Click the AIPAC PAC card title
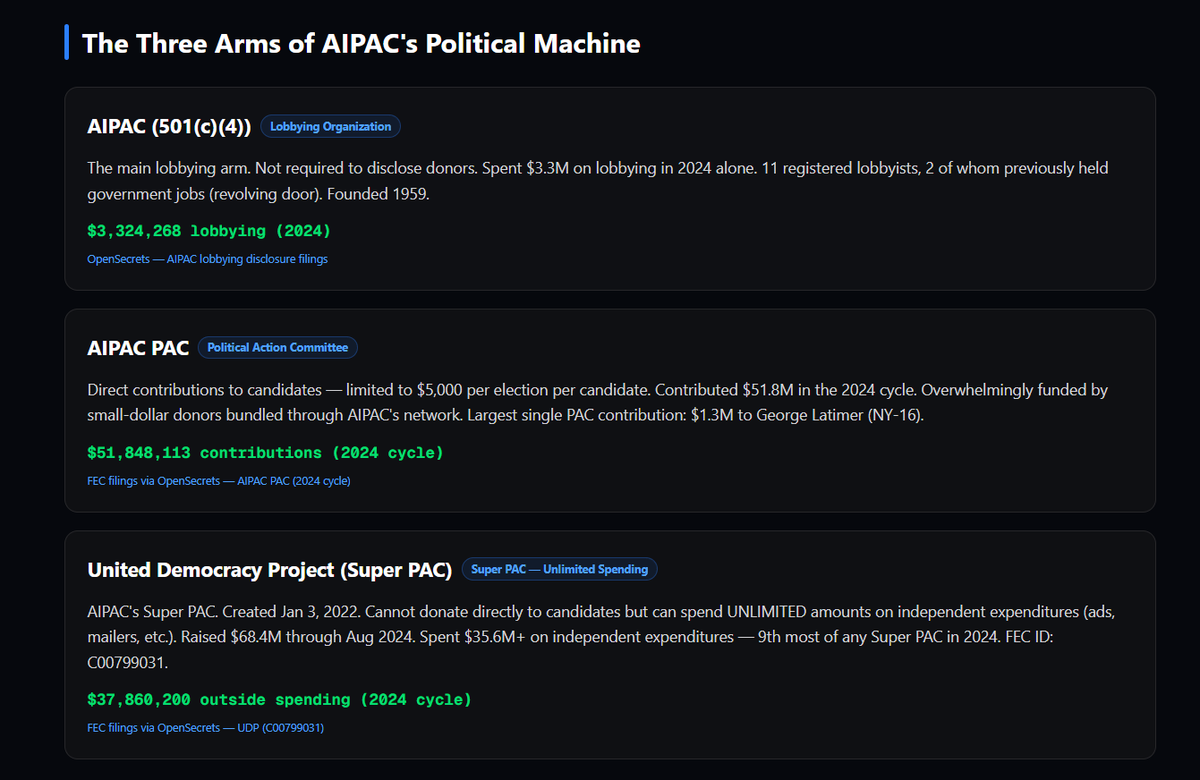Image resolution: width=1200 pixels, height=780 pixels. tap(138, 348)
